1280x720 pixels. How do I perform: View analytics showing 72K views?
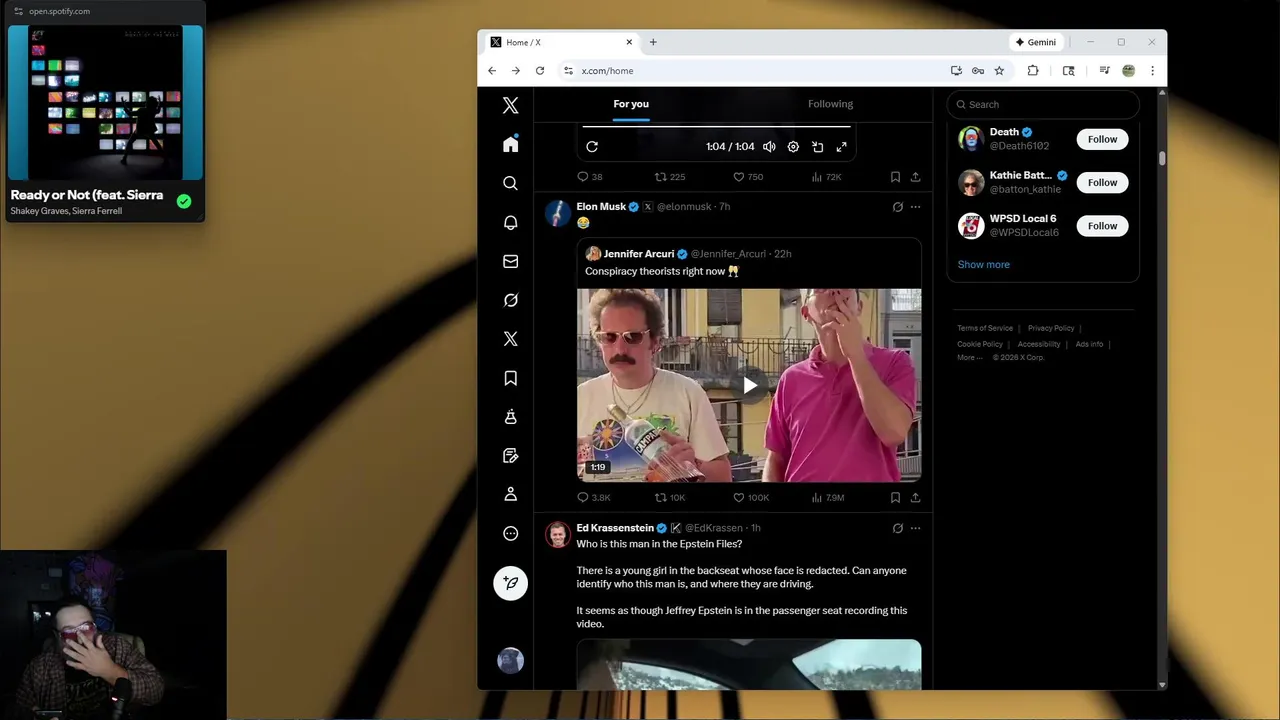point(826,177)
